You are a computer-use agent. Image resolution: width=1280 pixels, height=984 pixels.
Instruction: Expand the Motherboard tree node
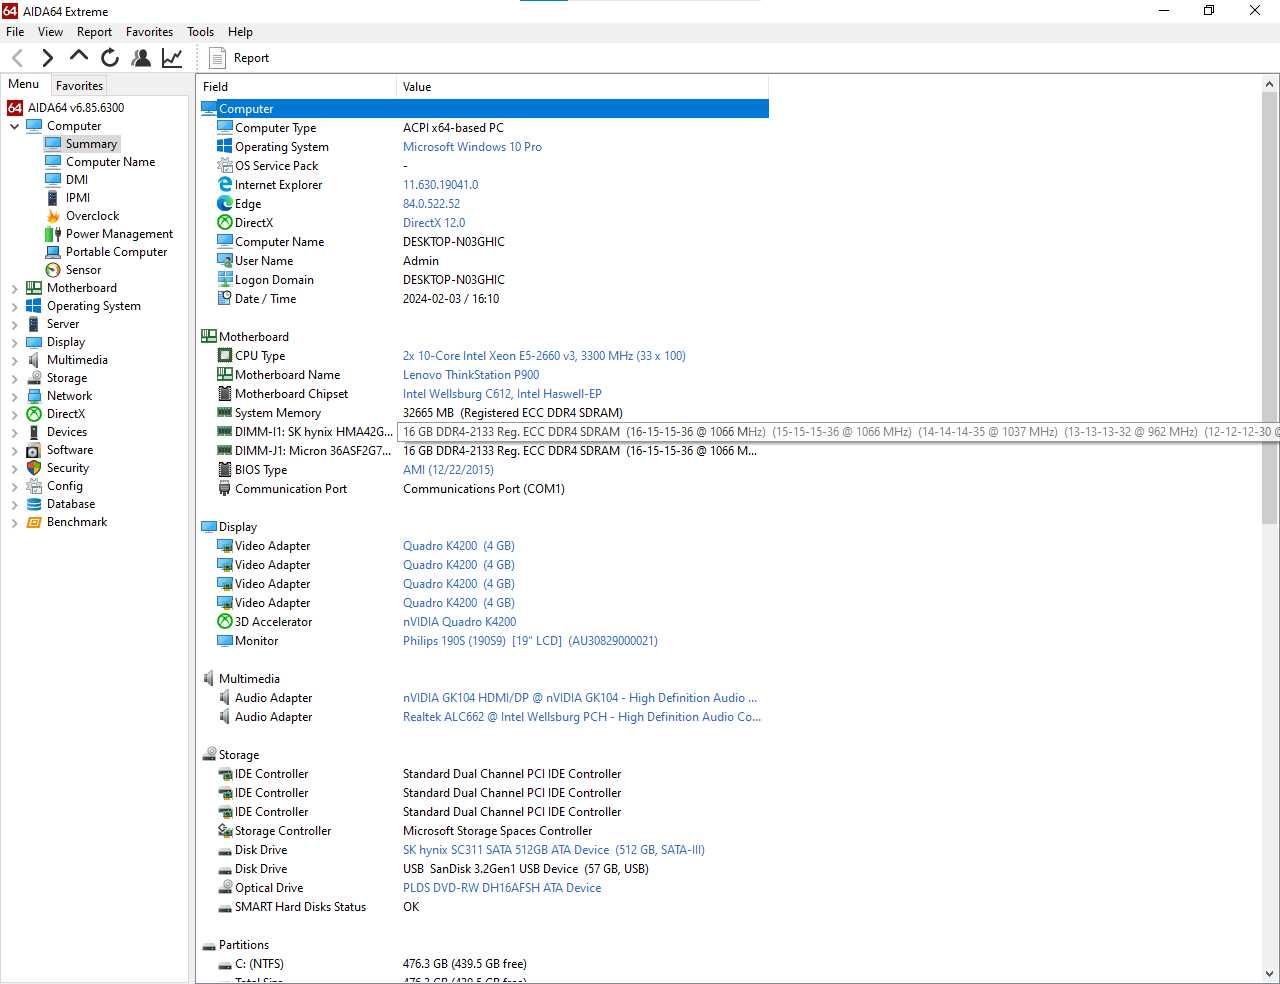[x=14, y=288]
